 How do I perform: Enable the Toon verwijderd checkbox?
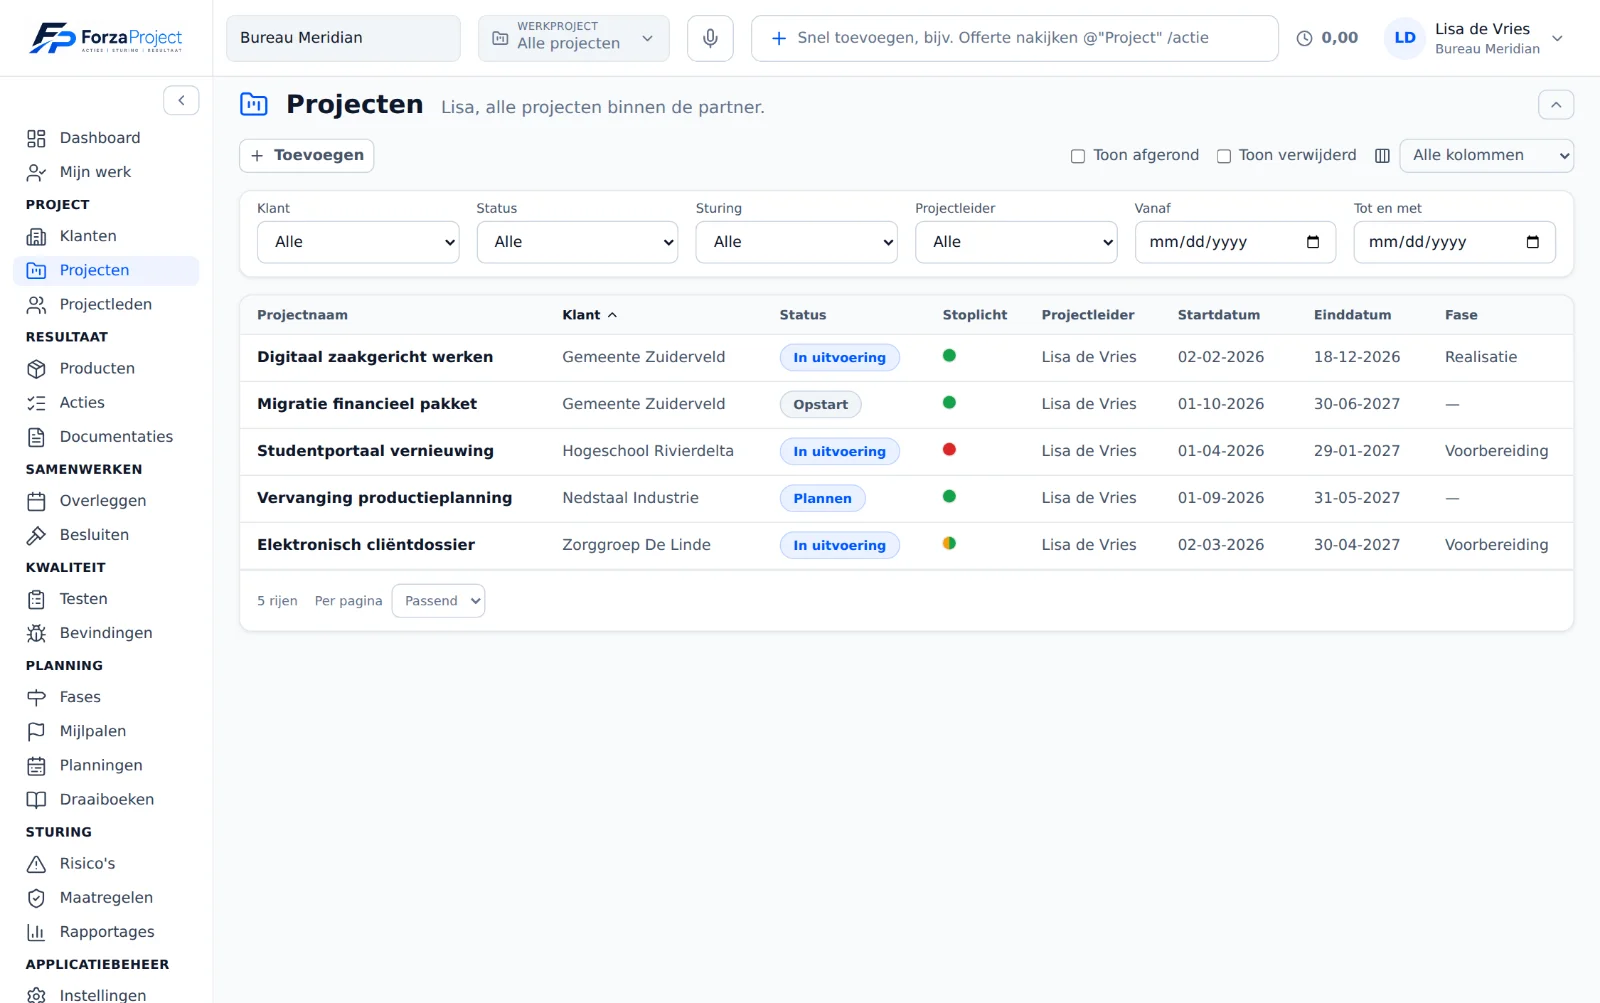(x=1223, y=156)
